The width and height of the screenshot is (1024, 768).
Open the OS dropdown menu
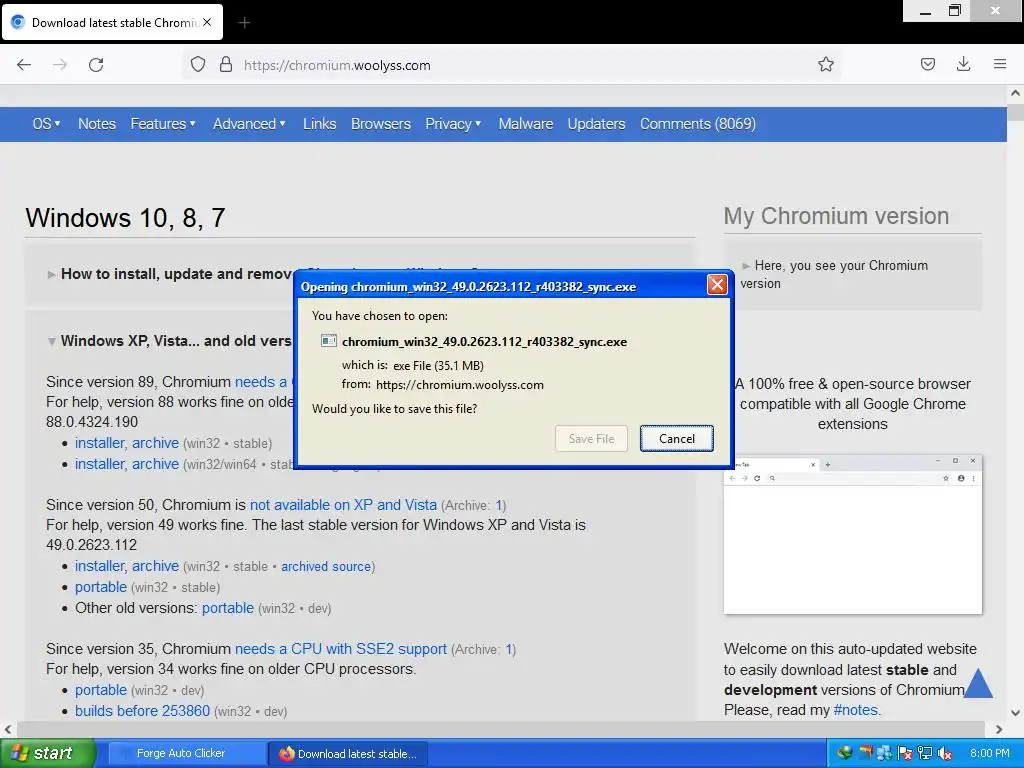tap(46, 124)
